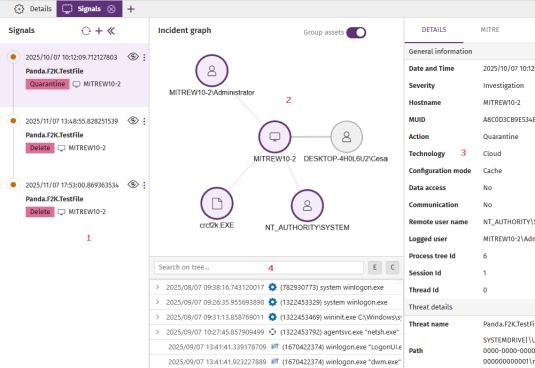The height and width of the screenshot is (368, 535).
Task: Select MITREW10-2\Administrator user node
Action: click(212, 71)
